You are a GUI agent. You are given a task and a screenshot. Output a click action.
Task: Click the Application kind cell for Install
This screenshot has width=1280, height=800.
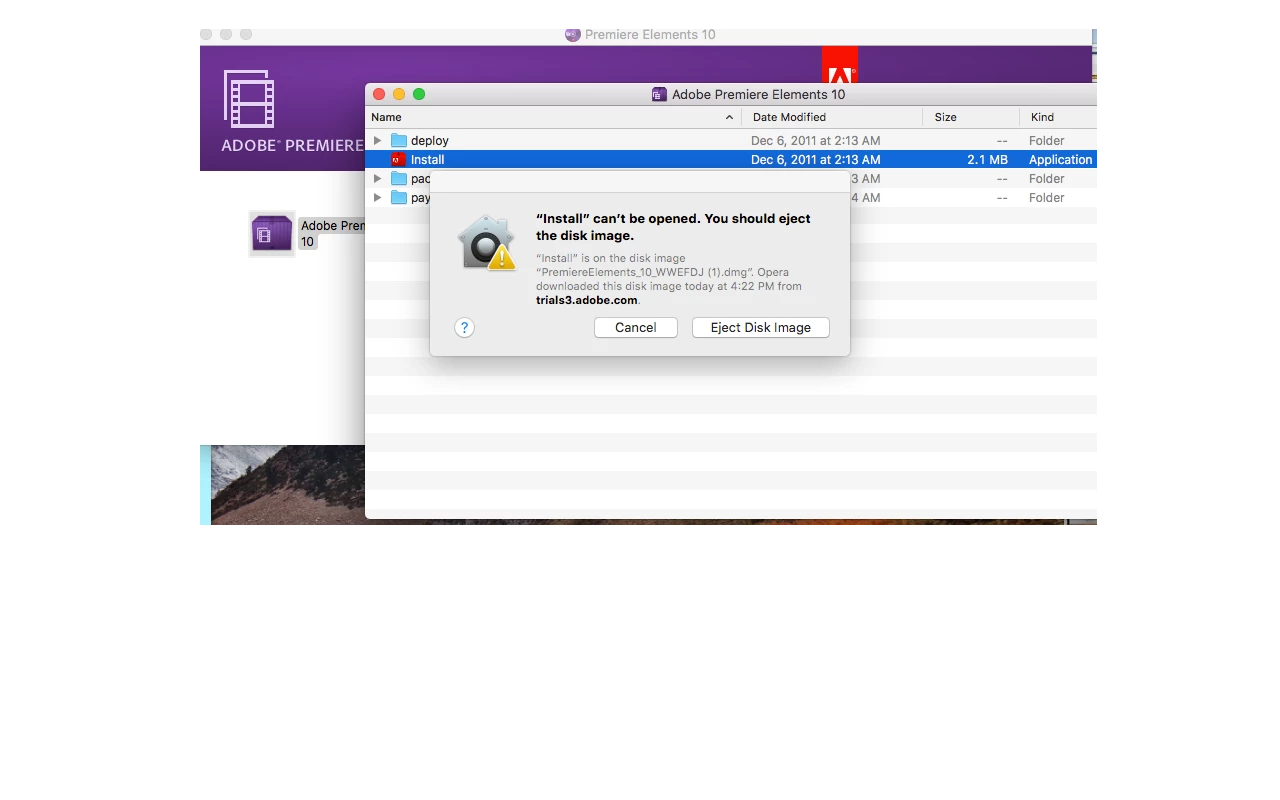tap(1061, 160)
